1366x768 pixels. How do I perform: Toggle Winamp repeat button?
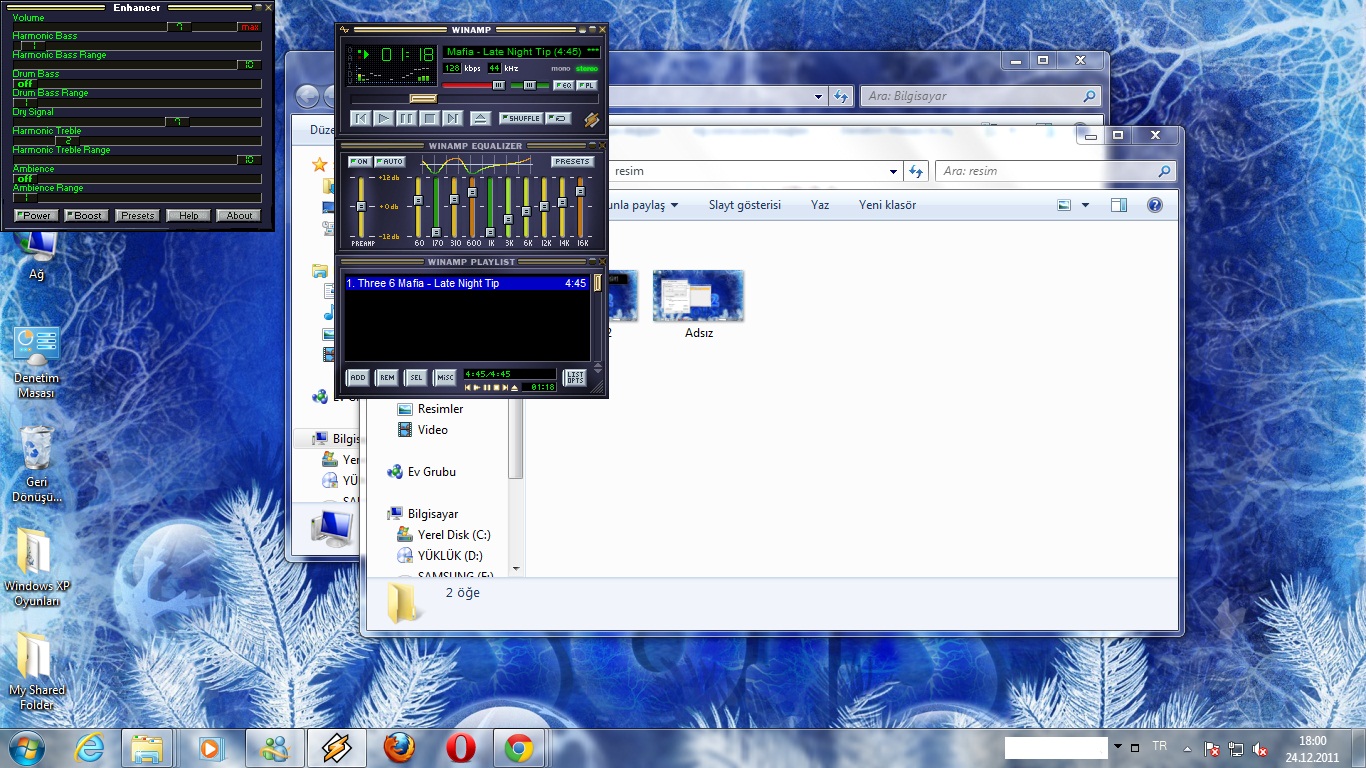tap(559, 118)
